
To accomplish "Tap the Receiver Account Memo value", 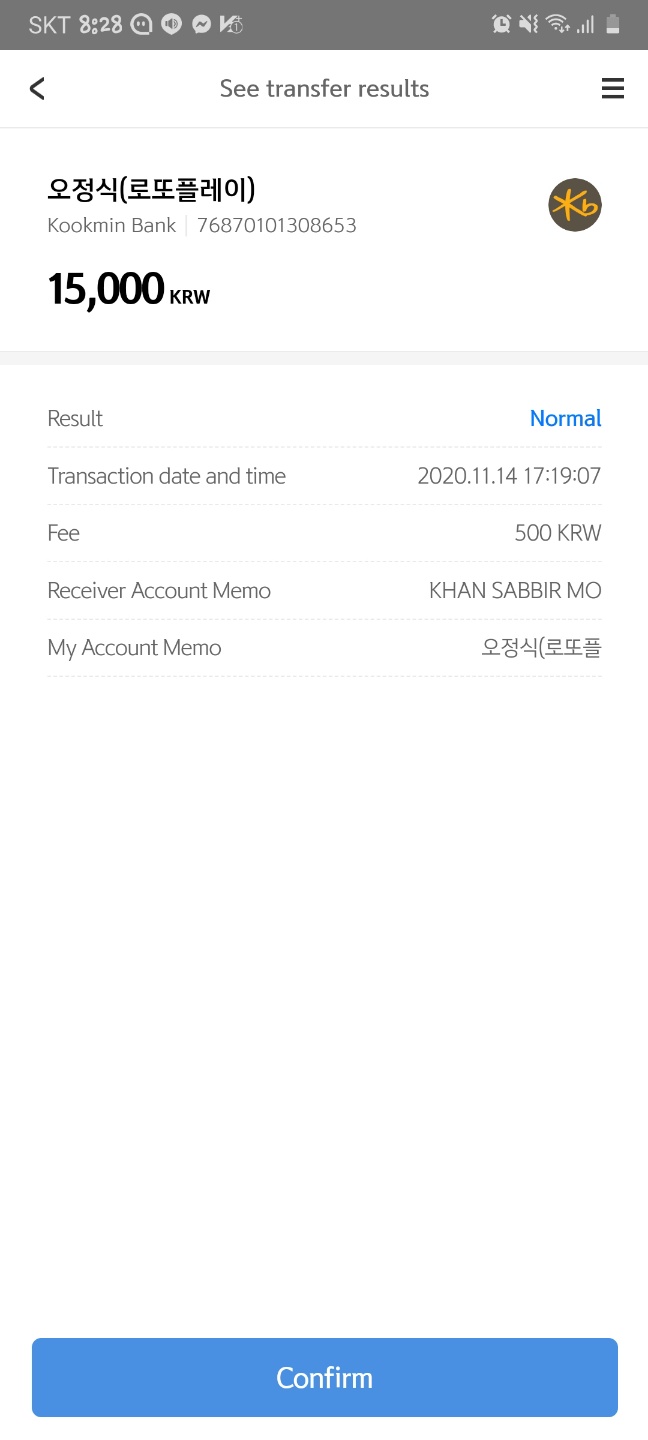I will coord(515,590).
